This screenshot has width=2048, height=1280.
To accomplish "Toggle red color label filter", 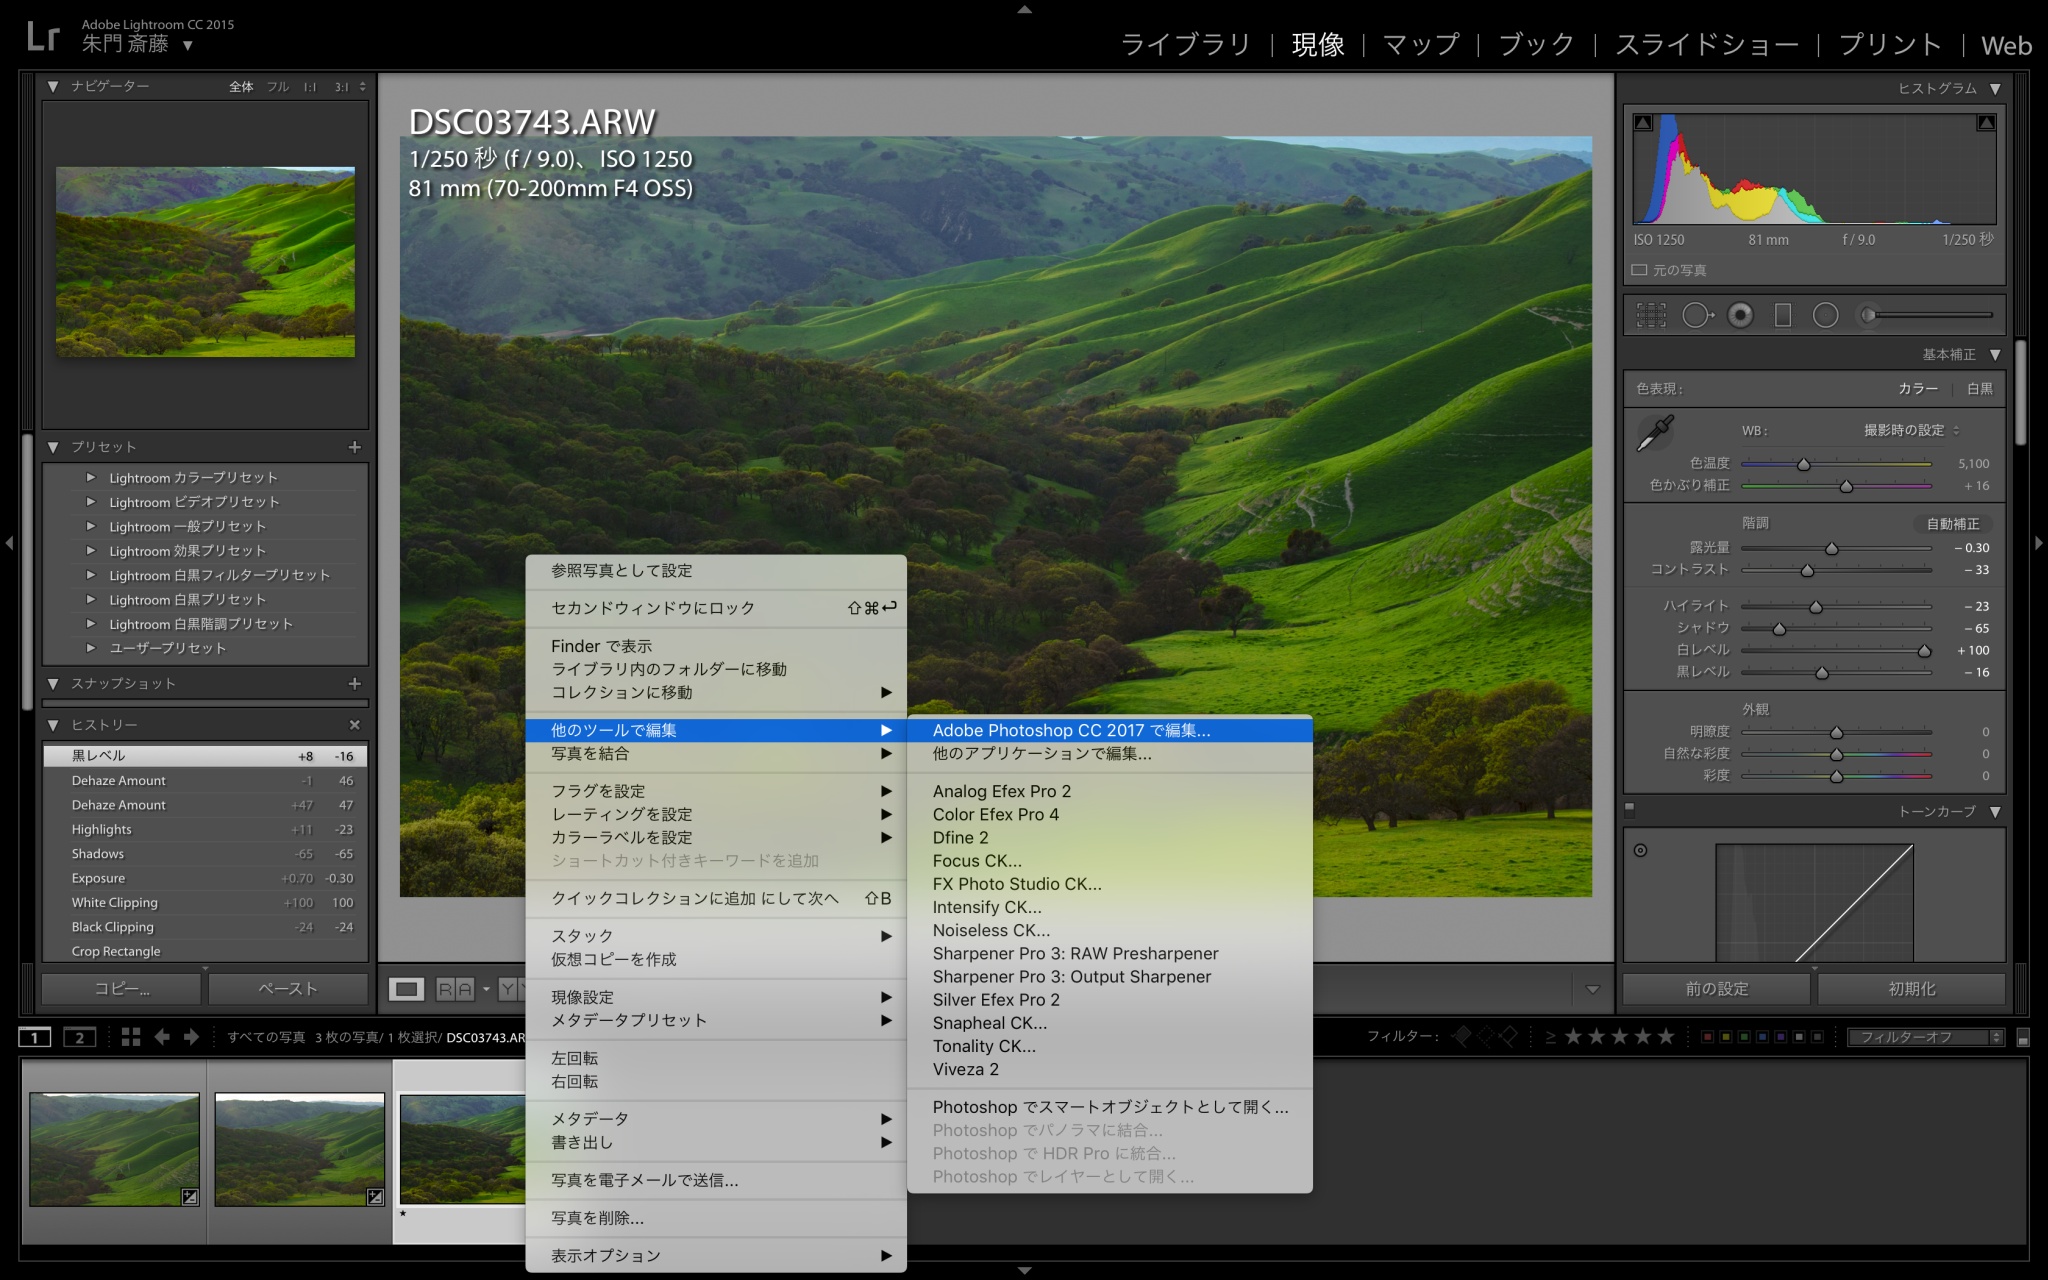I will click(x=1707, y=1037).
